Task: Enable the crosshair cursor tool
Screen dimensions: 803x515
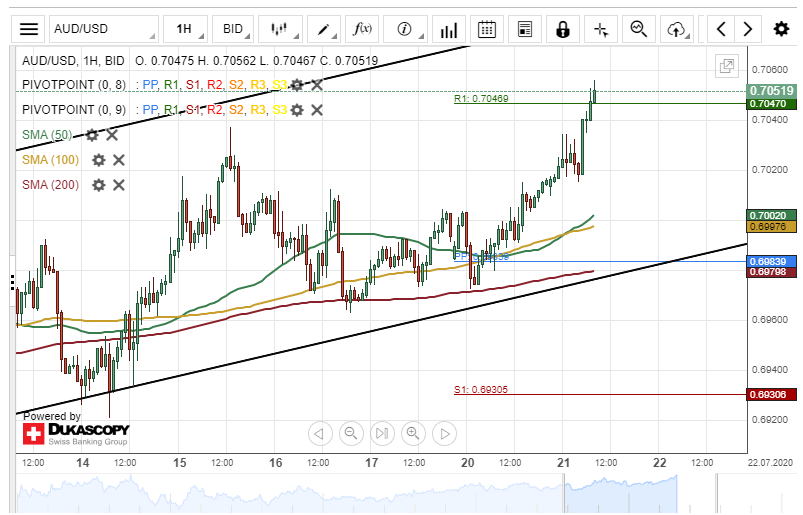Action: point(601,29)
